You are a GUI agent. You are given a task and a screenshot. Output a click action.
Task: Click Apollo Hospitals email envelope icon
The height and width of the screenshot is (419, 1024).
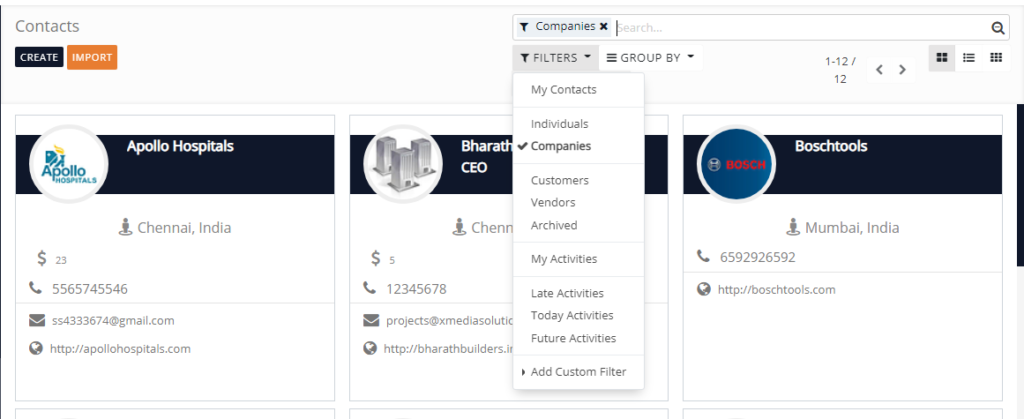tap(37, 320)
